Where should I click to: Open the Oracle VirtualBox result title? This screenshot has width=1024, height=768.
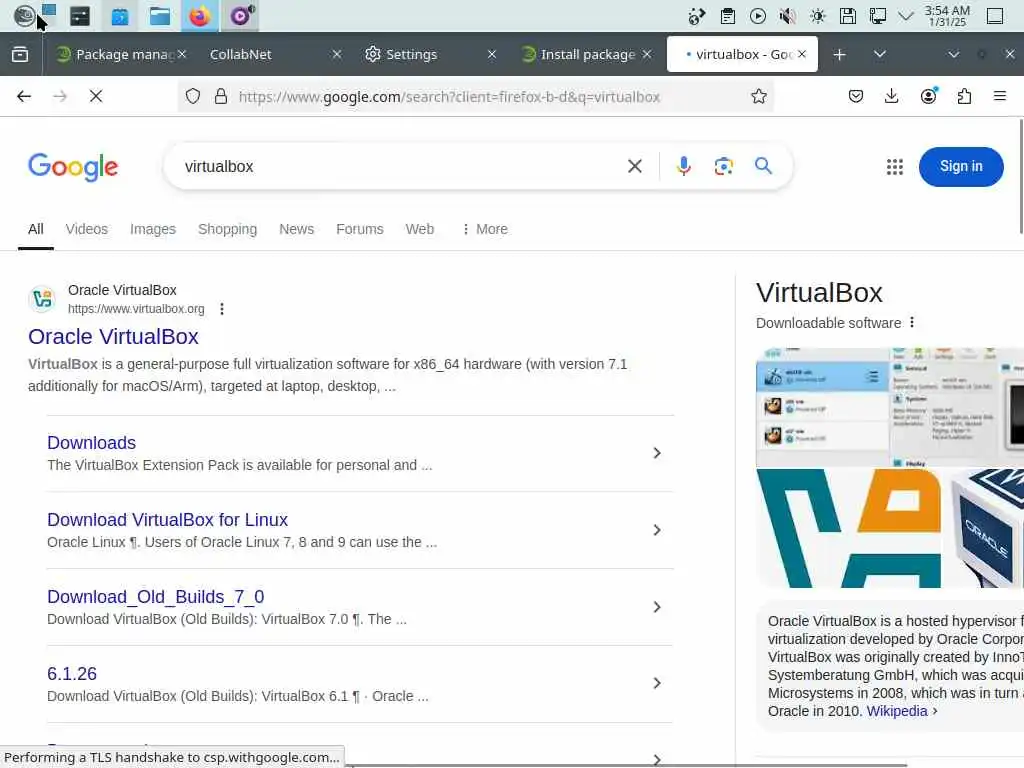[x=113, y=337]
